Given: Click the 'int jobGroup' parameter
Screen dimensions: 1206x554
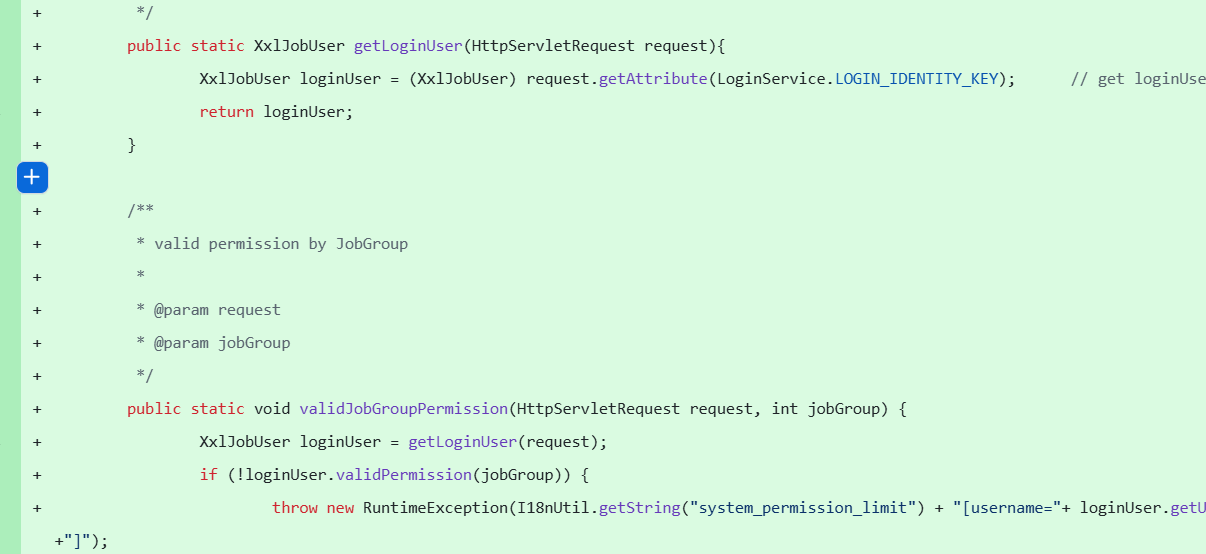Looking at the screenshot, I should pos(824,409).
